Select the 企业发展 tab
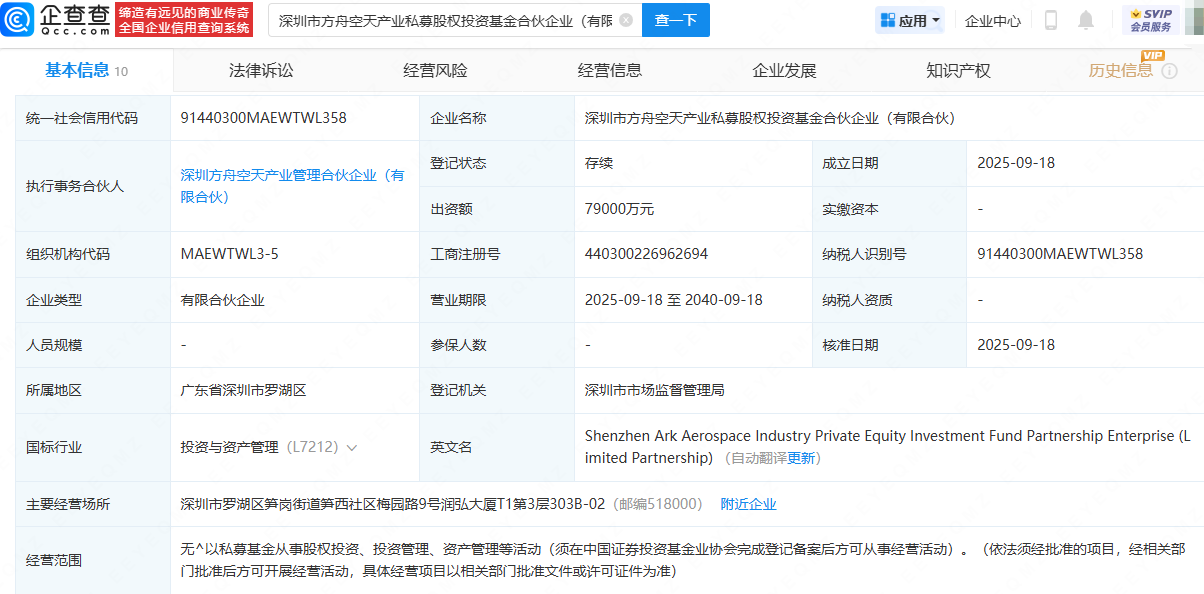The width and height of the screenshot is (1204, 594). point(784,70)
